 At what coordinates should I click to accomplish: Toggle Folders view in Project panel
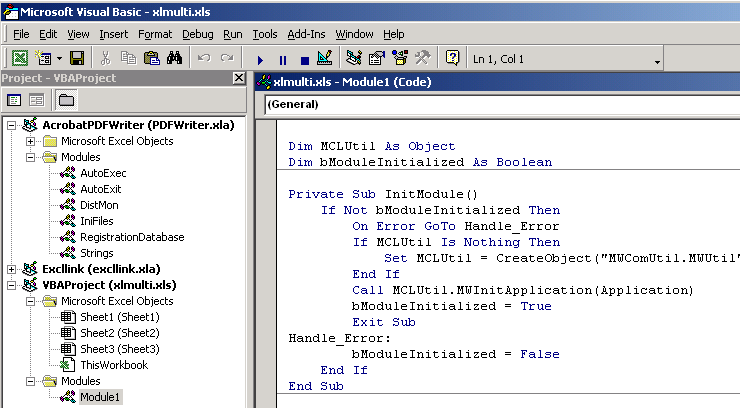[66, 100]
